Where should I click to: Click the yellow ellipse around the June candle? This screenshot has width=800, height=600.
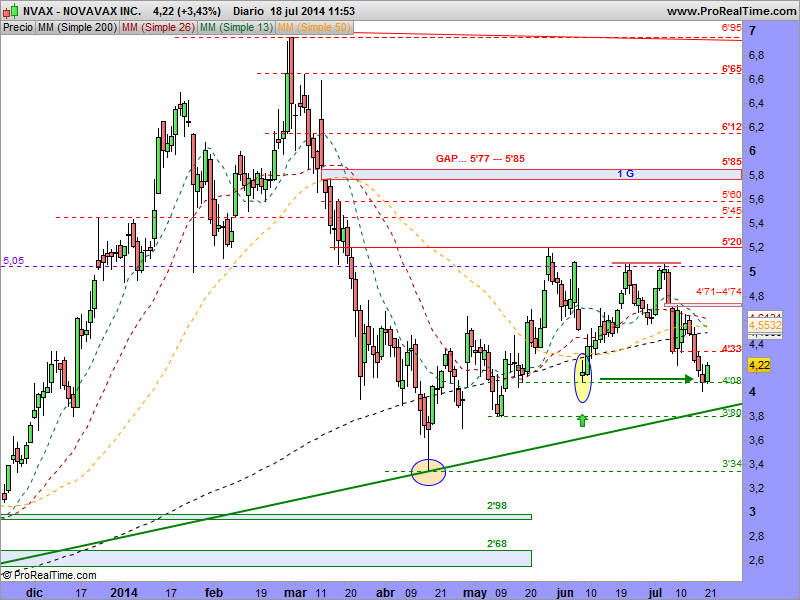[x=583, y=378]
